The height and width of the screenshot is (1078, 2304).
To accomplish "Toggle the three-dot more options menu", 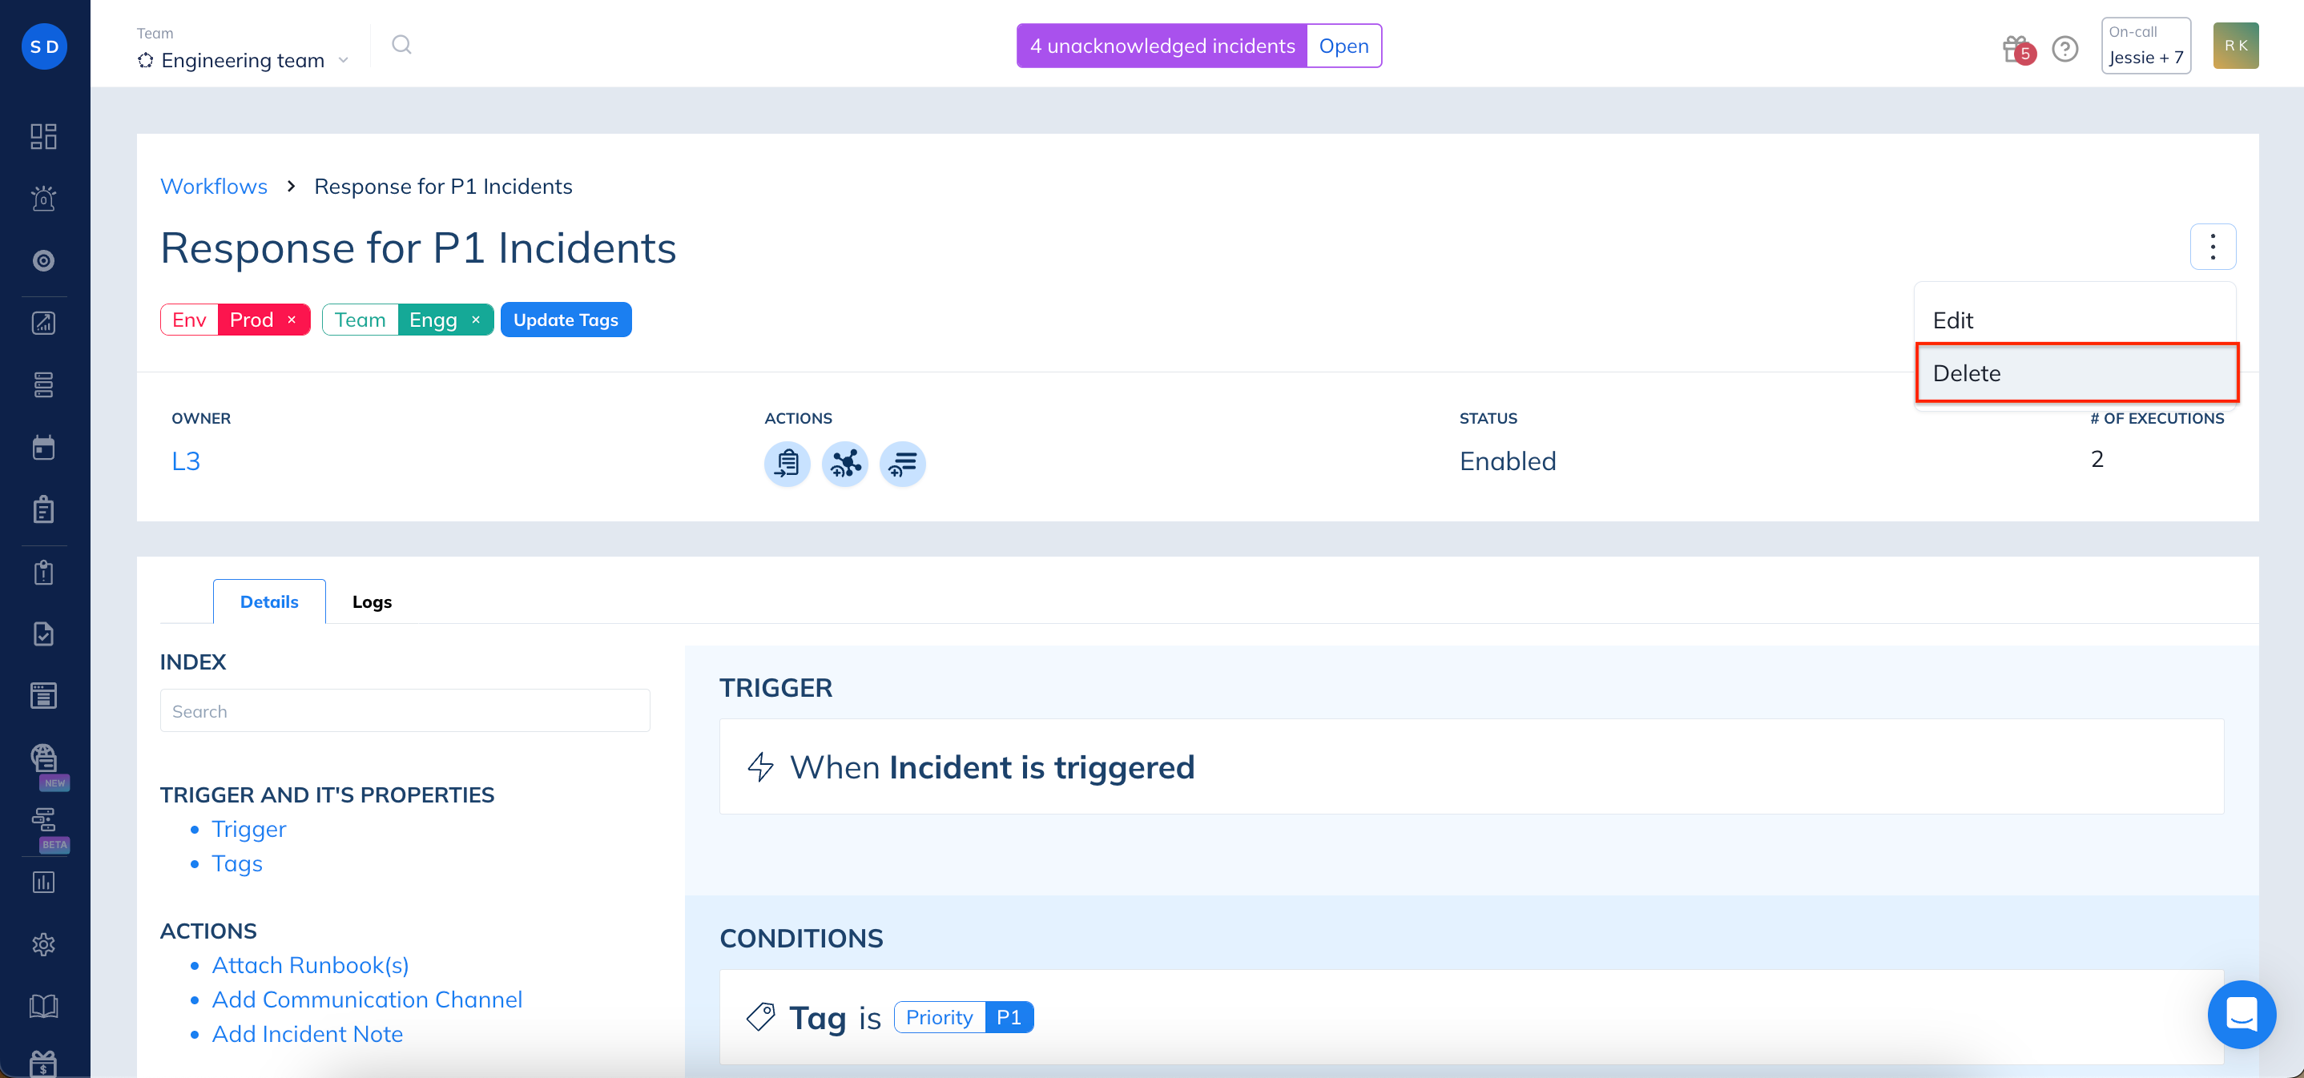I will (x=2213, y=246).
